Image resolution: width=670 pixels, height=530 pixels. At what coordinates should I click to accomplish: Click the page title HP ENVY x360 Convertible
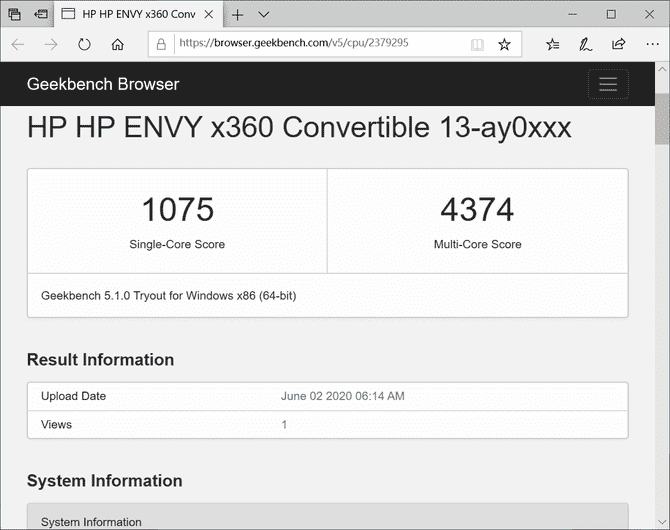click(299, 127)
